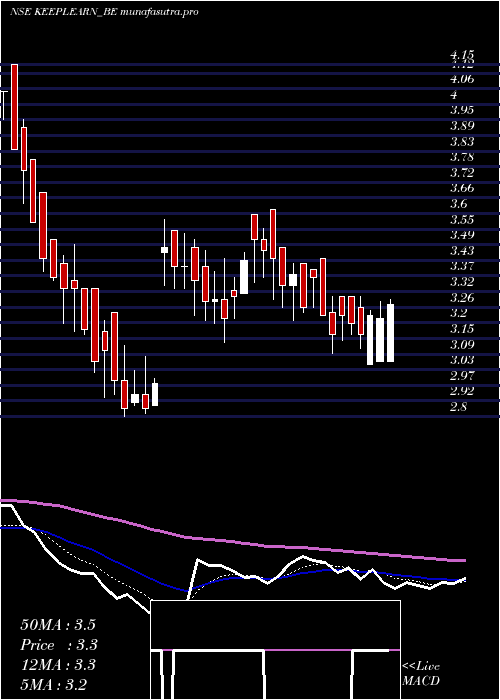Click the last white candlestick on the right
The image size is (500, 700).
[x=391, y=333]
